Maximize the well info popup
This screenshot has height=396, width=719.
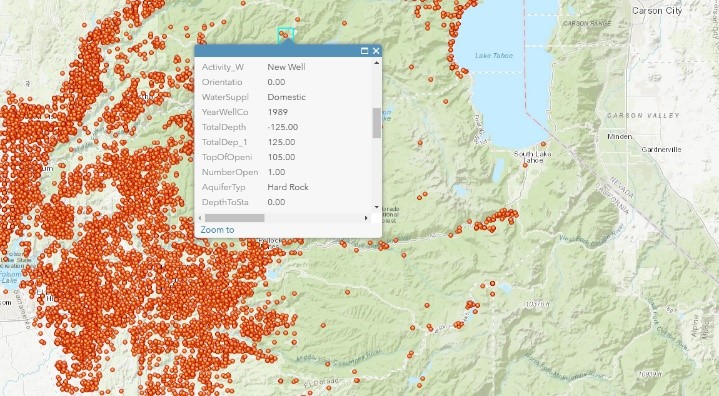[365, 51]
